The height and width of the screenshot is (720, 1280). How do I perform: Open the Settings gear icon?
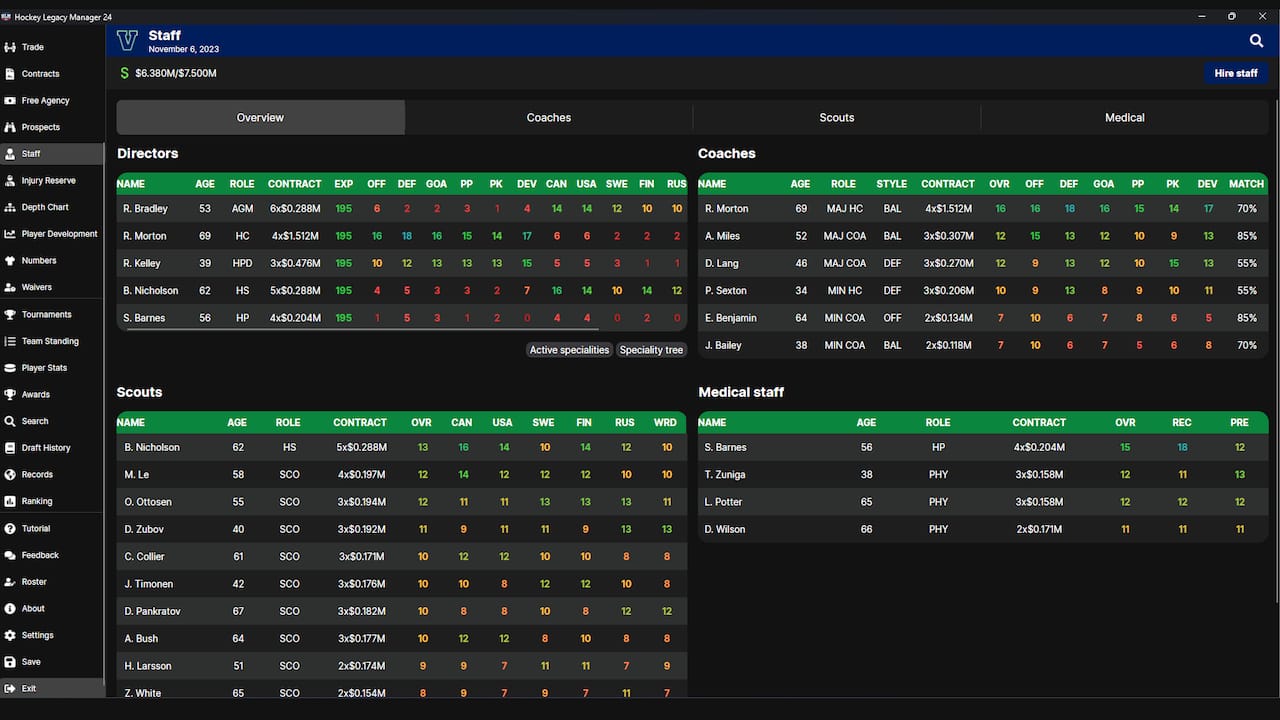click(x=10, y=635)
